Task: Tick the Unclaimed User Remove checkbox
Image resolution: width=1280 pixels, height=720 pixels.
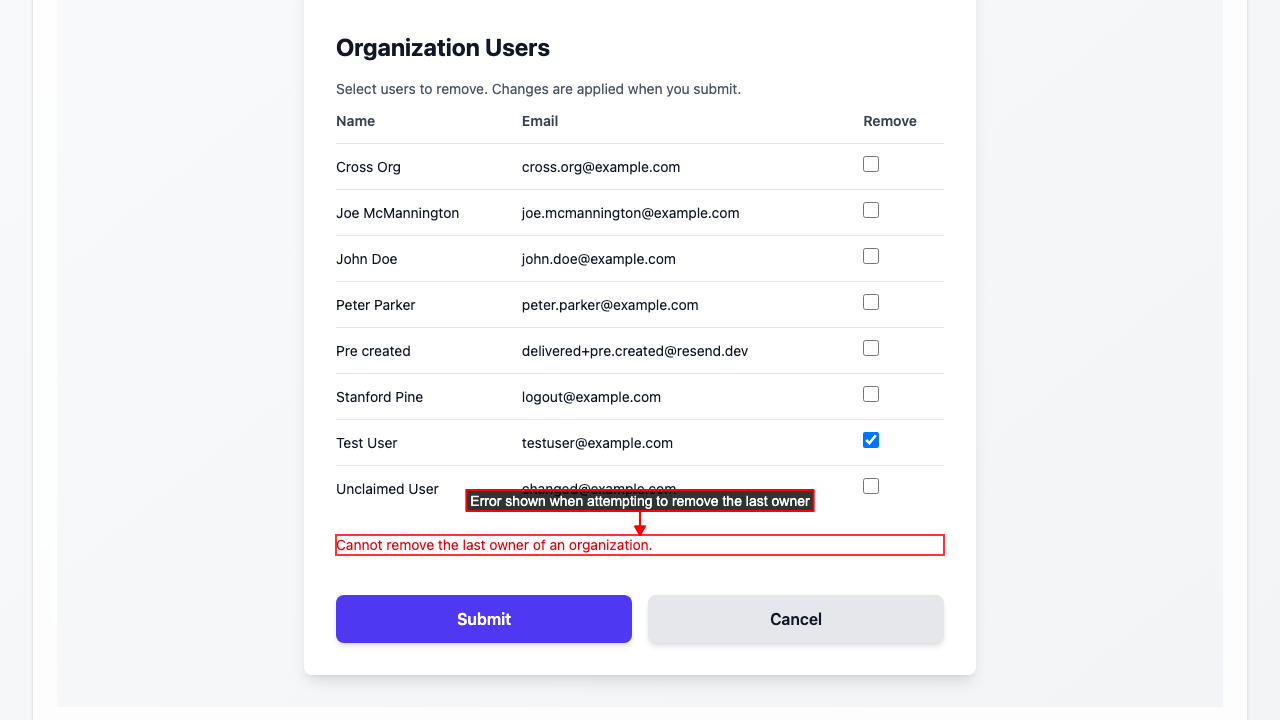Action: pos(871,486)
